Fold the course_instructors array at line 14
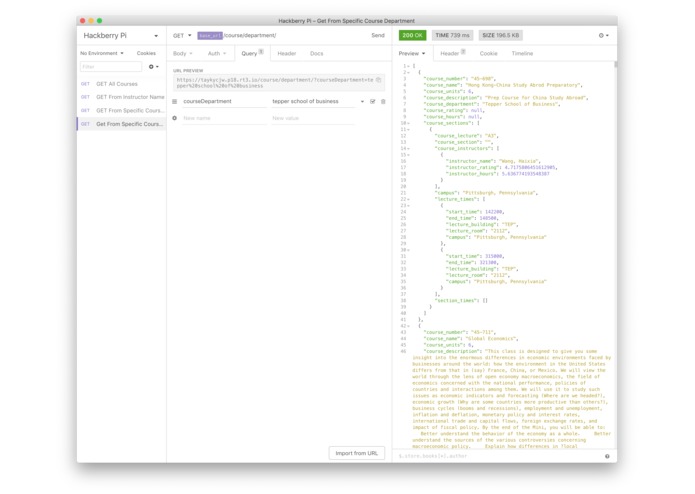Screen dimensions: 695x494 (408, 148)
